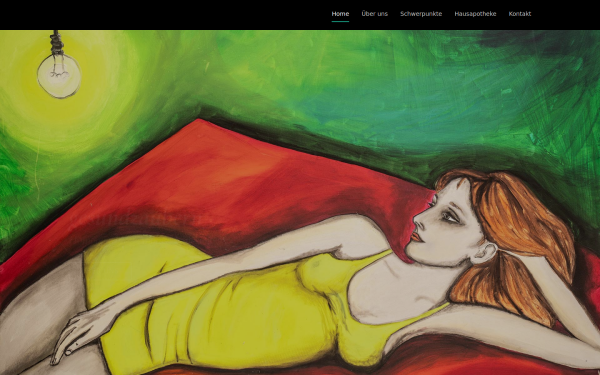Click the bulb's cord socket at the top
The image size is (600, 375).
[57, 43]
